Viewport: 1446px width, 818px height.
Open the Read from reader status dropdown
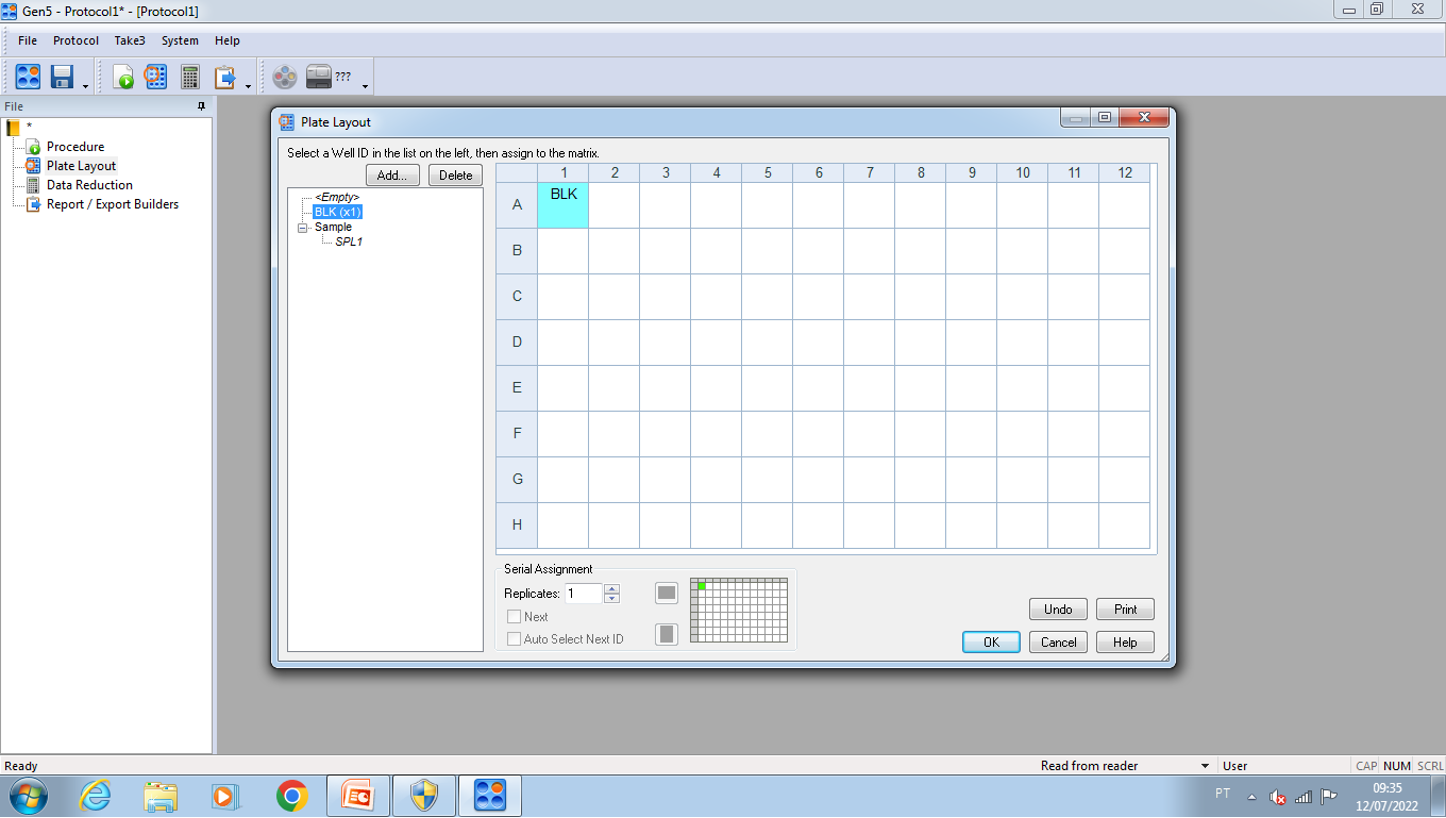tap(1204, 766)
